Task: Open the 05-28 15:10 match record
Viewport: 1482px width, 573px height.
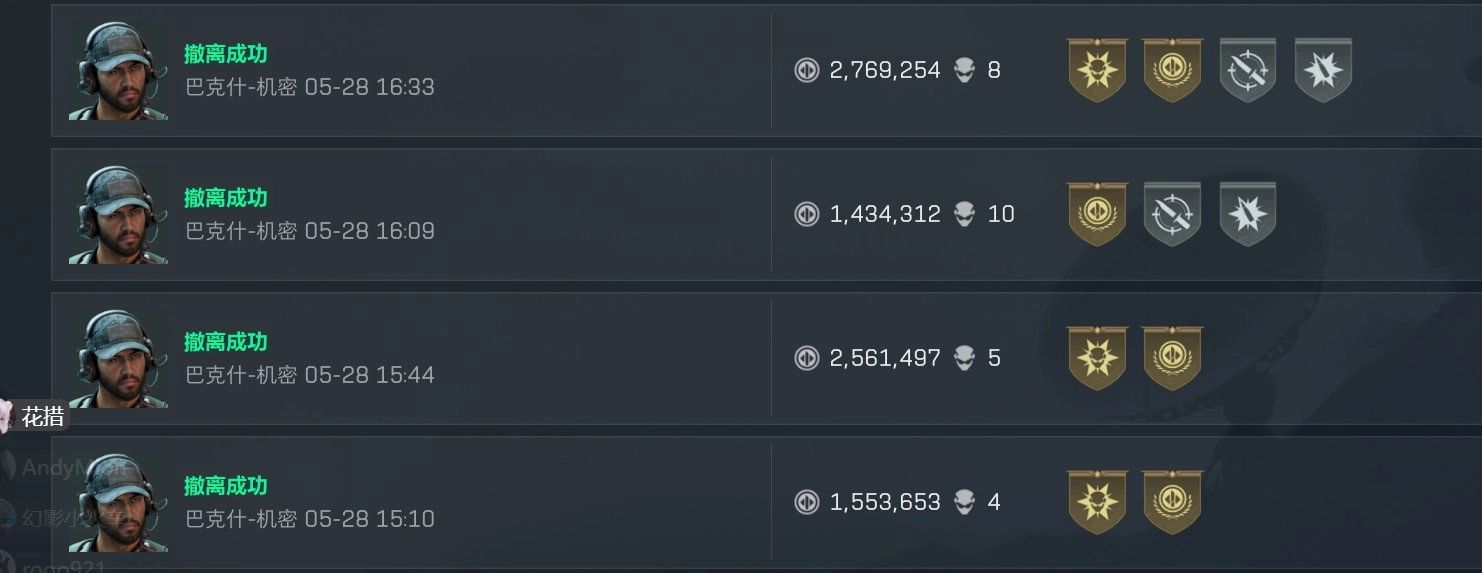Action: tap(766, 502)
